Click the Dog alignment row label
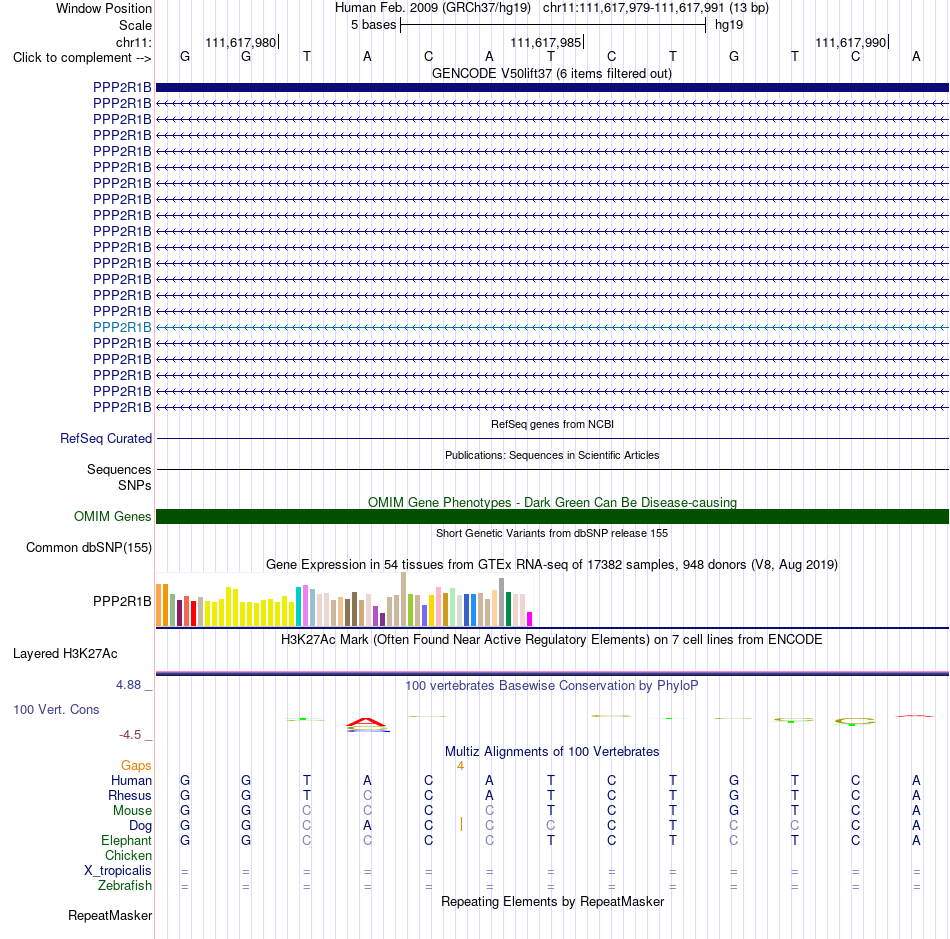950x939 pixels. click(140, 825)
